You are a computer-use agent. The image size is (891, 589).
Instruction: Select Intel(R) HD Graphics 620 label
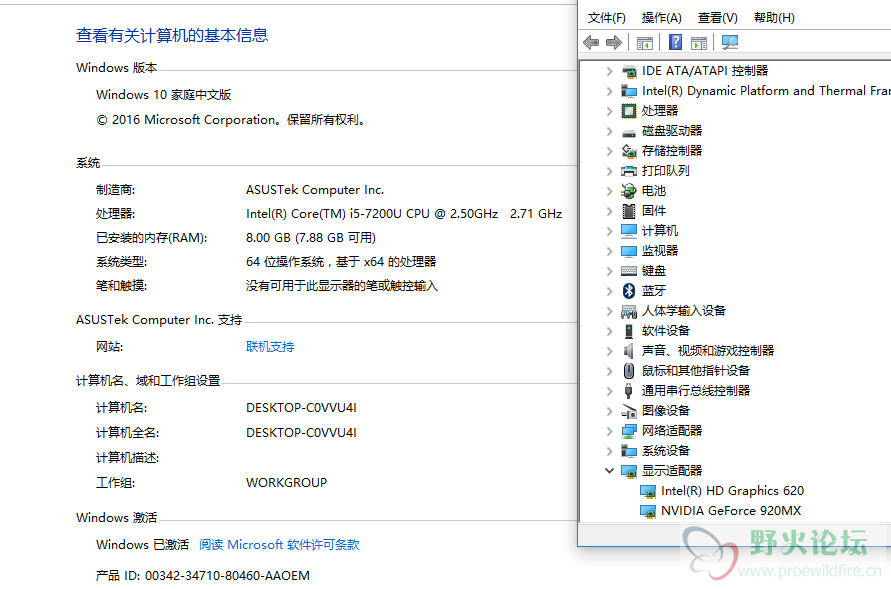coord(732,491)
